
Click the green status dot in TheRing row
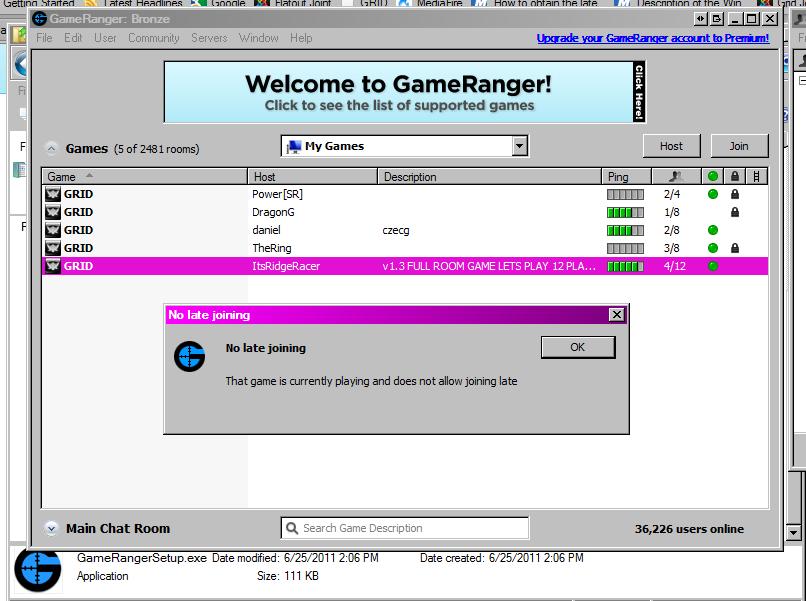(712, 248)
